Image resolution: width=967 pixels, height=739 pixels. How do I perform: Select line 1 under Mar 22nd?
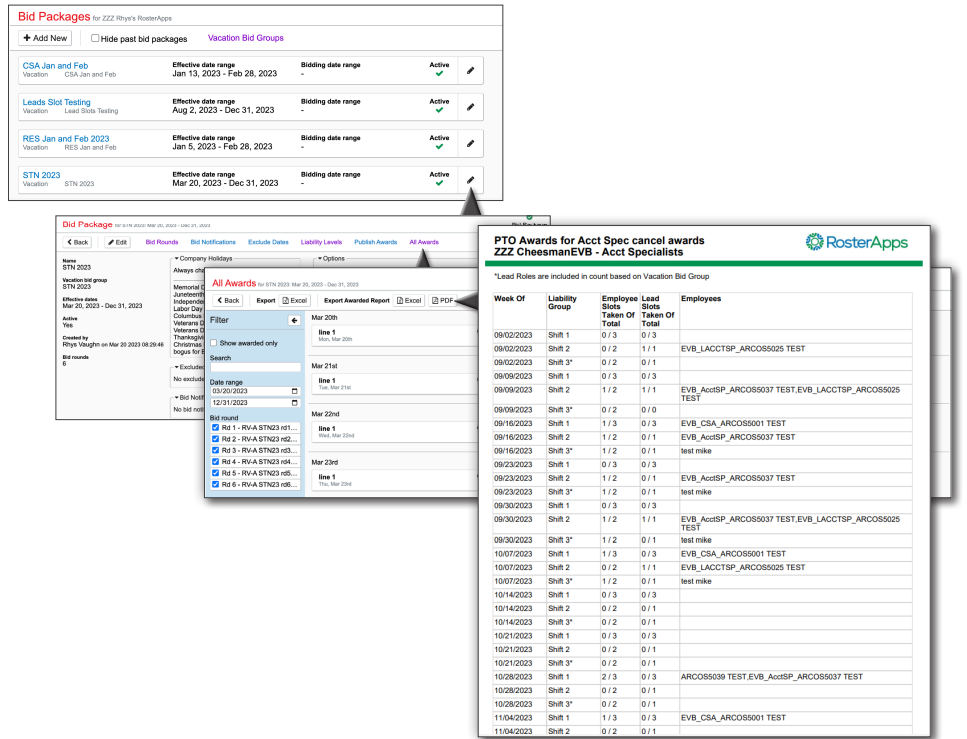click(x=395, y=432)
